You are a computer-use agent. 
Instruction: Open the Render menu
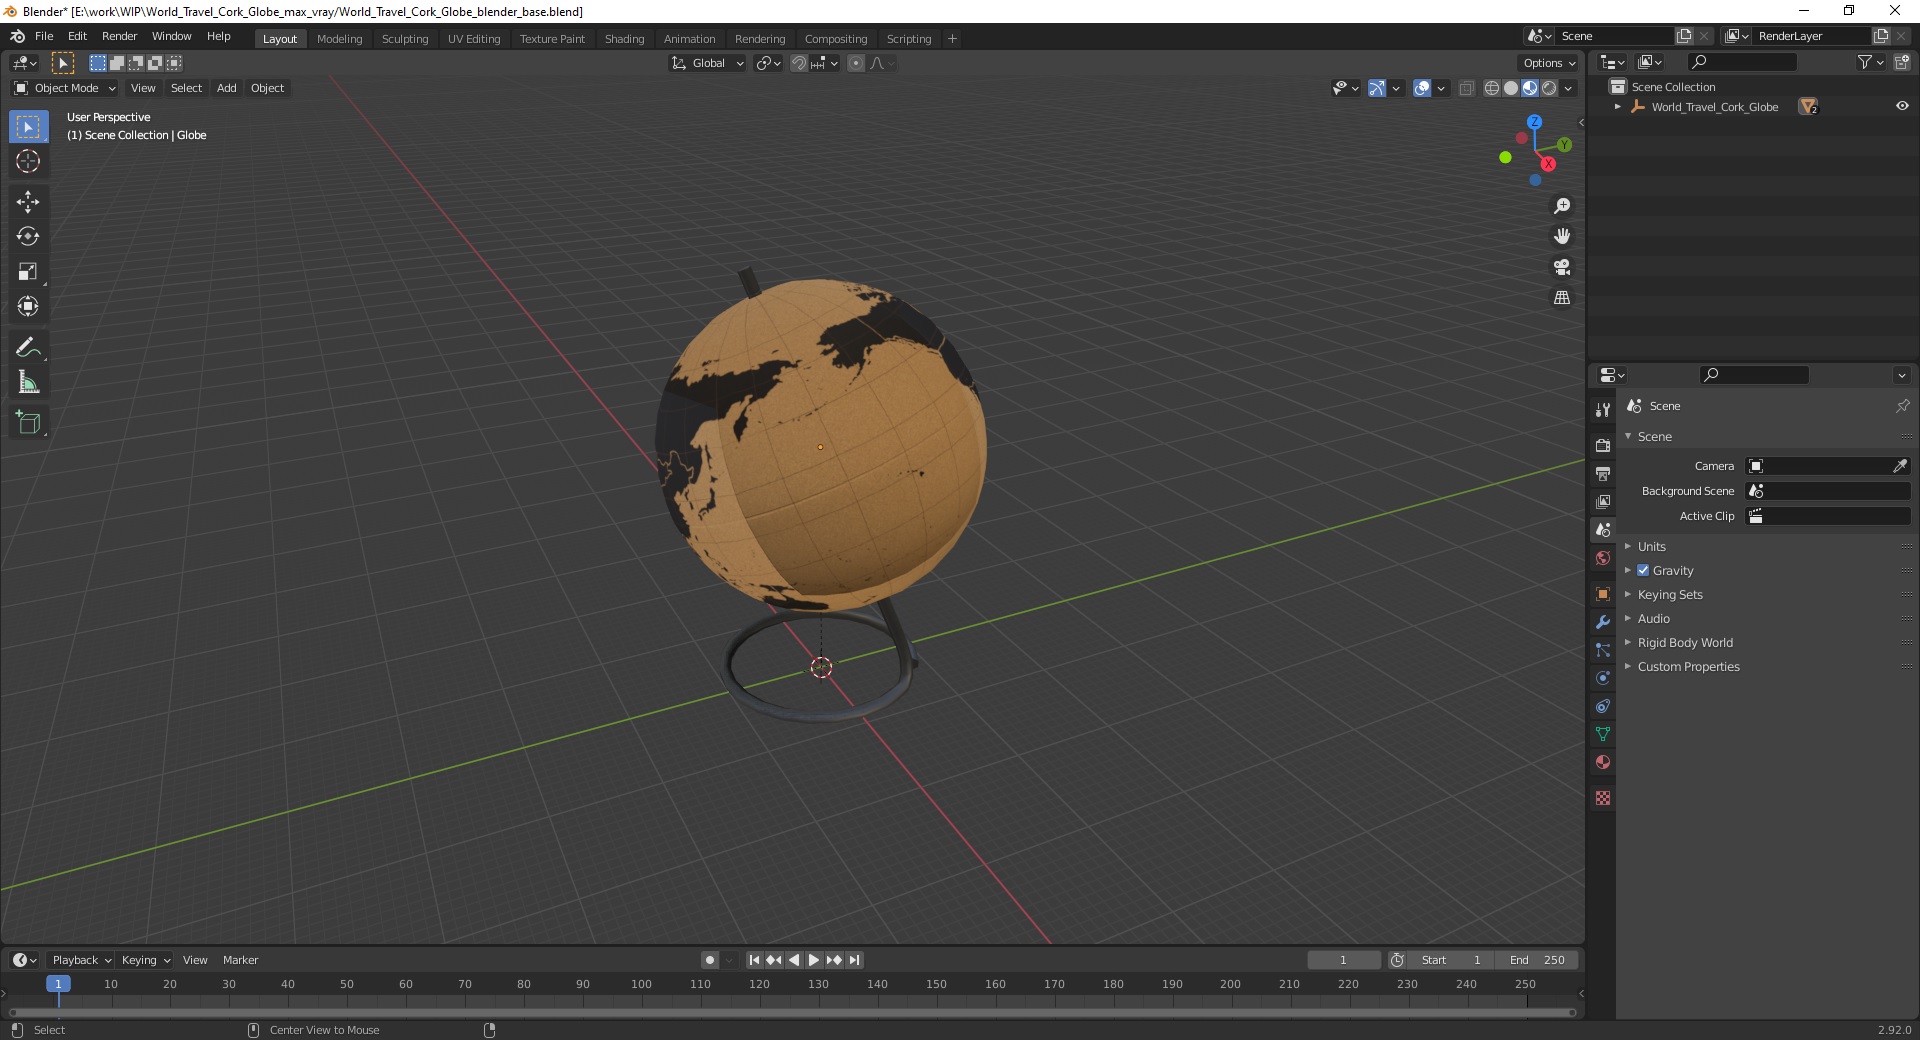pyautogui.click(x=119, y=36)
